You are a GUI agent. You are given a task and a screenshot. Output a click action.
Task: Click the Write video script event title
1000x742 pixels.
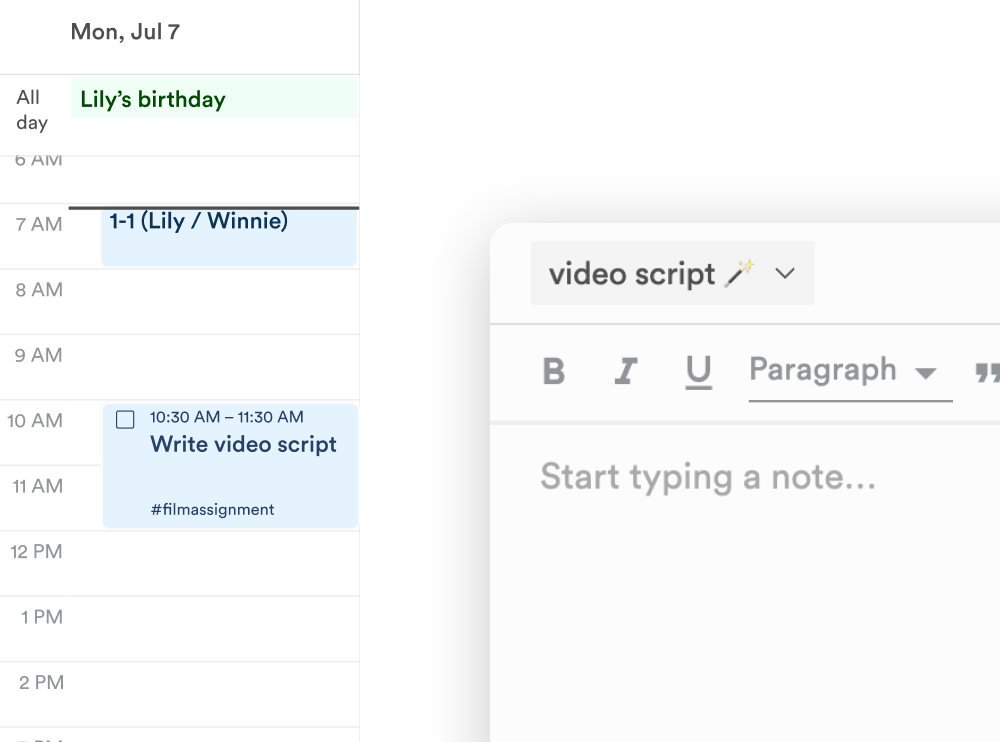point(243,445)
